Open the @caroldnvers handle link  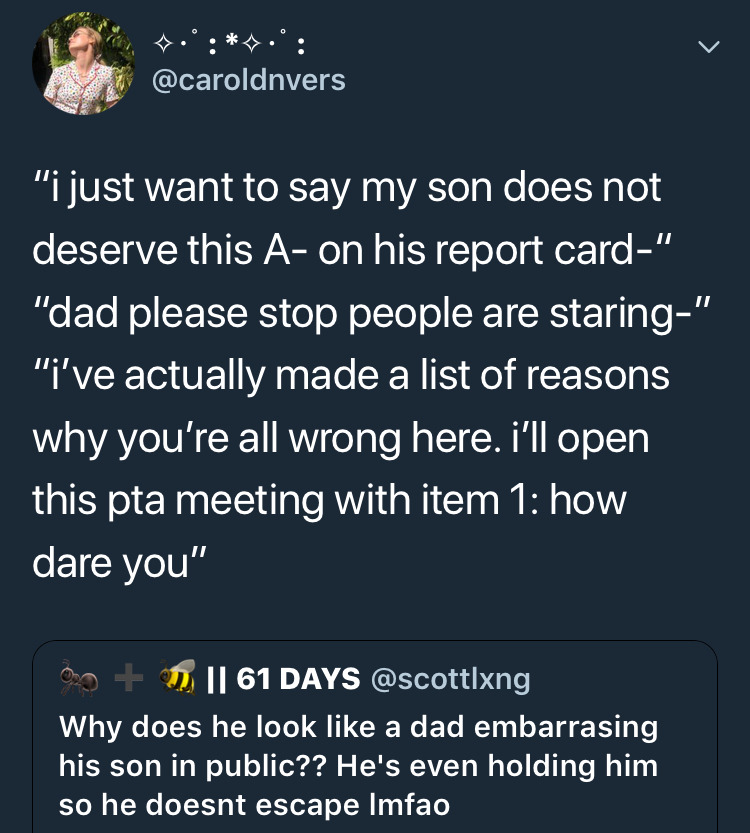(x=248, y=81)
